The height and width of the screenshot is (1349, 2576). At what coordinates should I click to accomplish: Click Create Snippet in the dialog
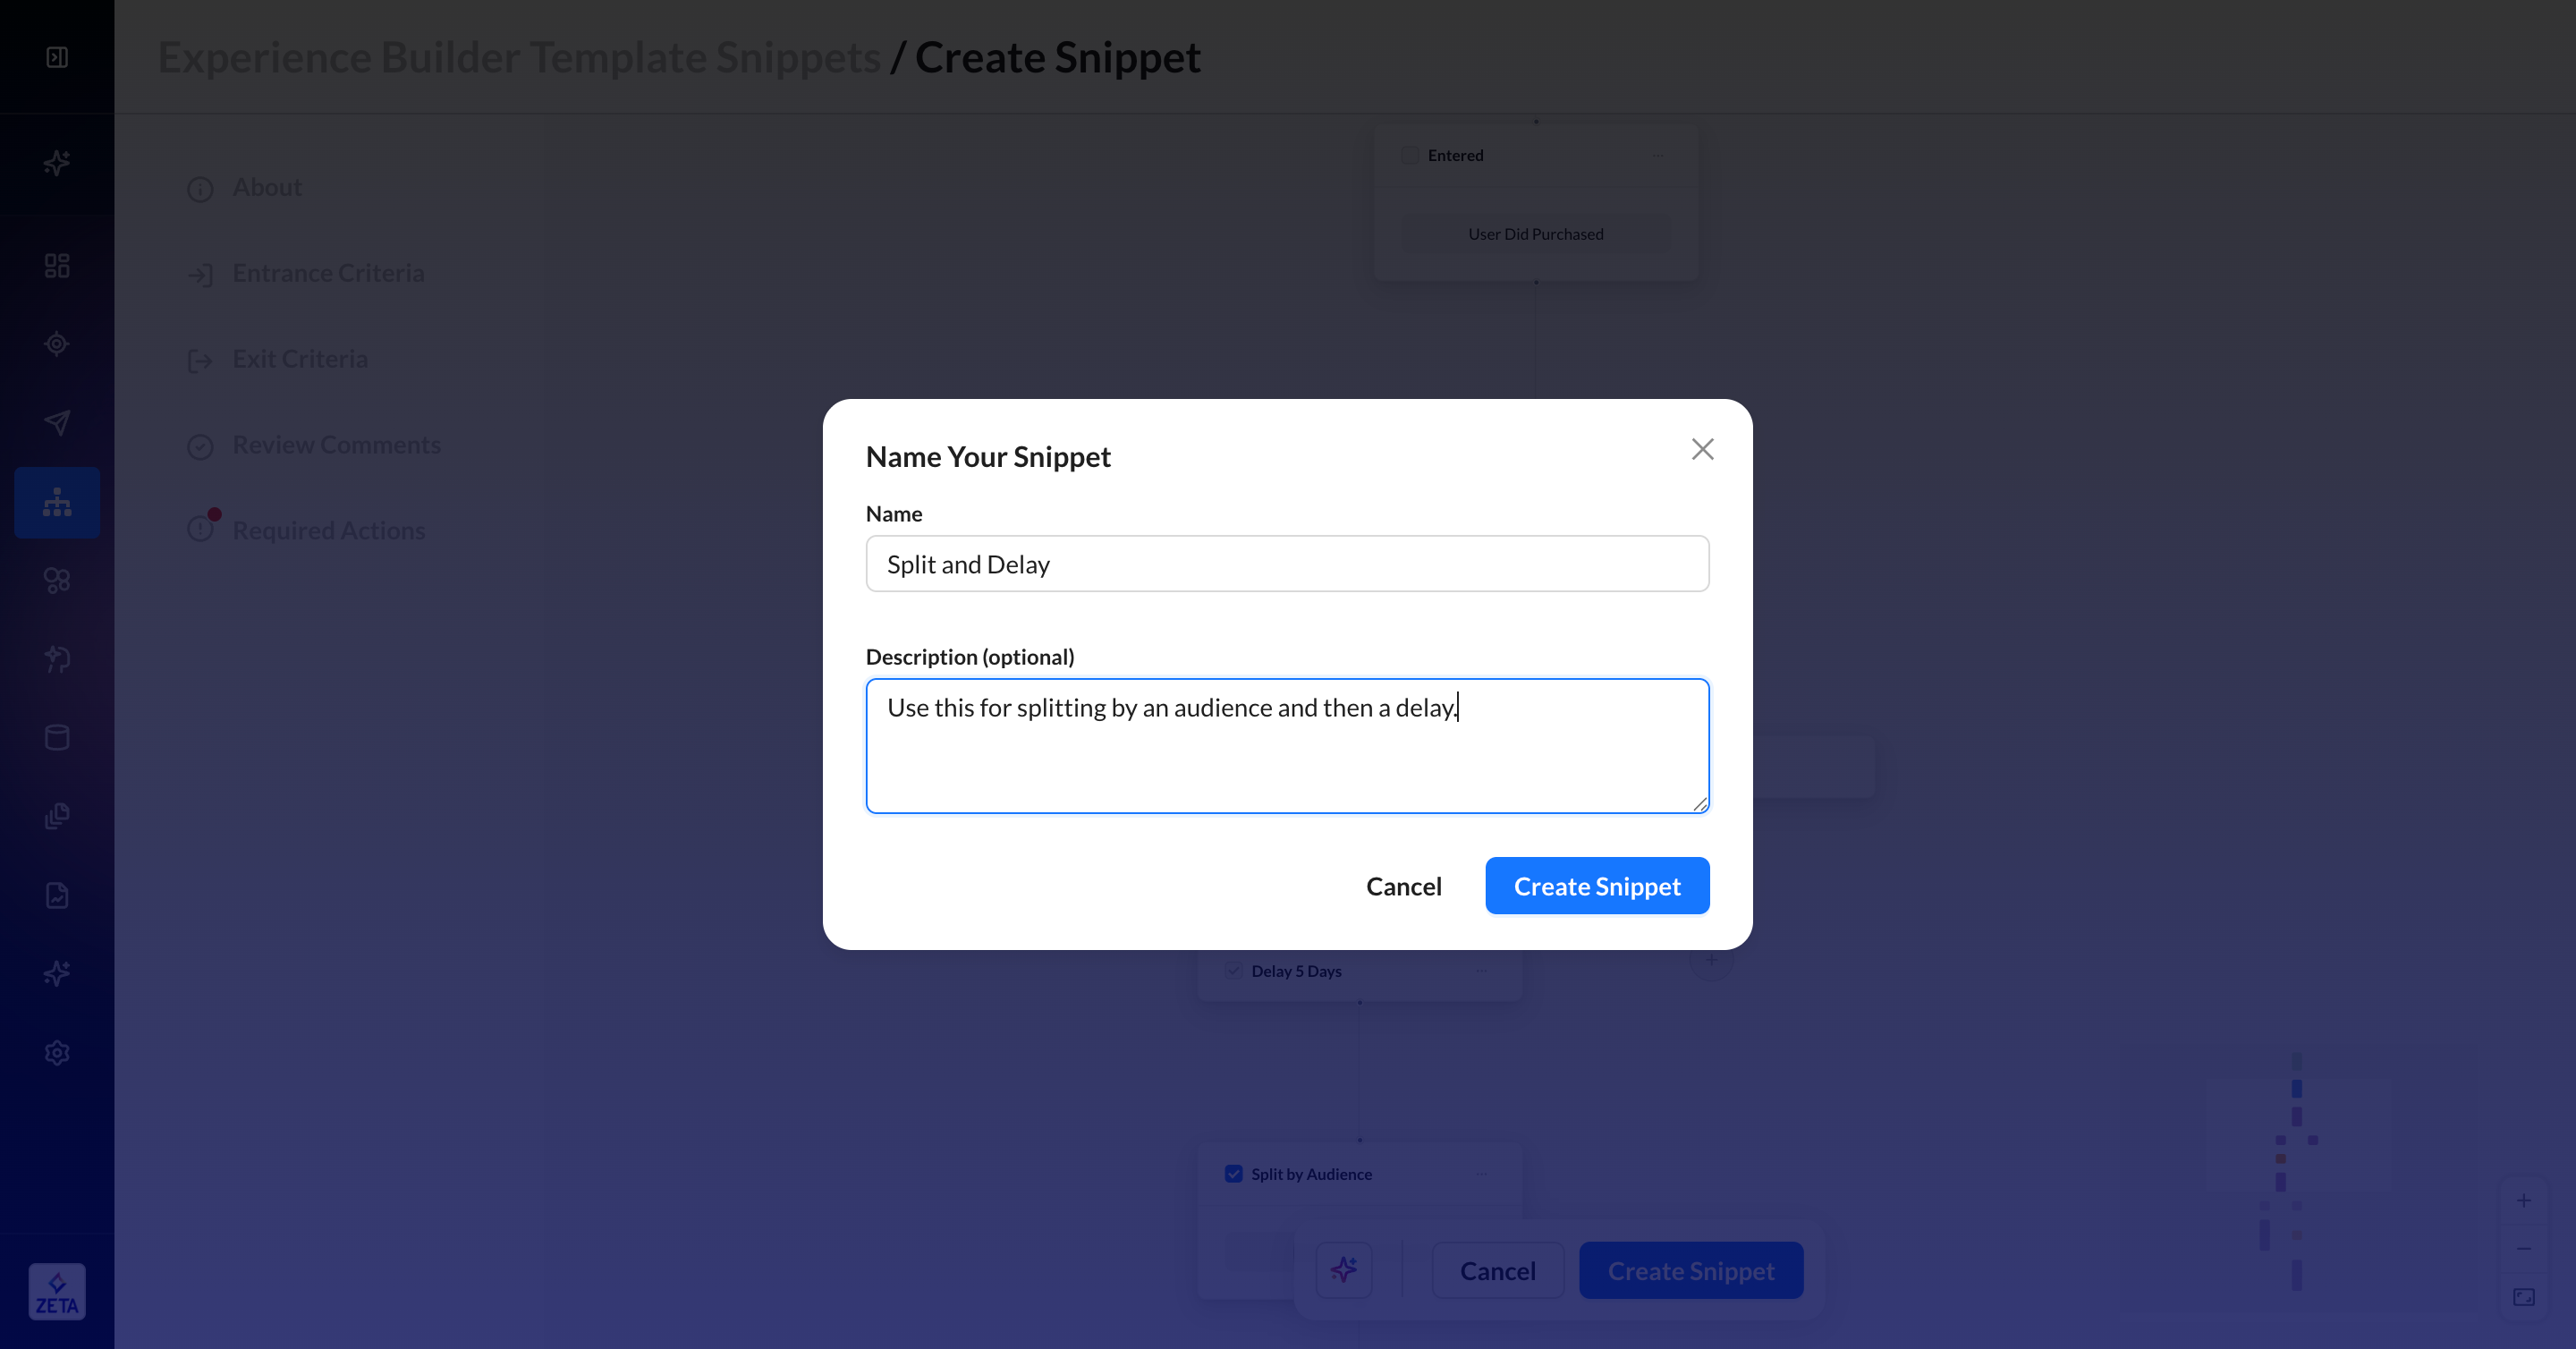tap(1597, 886)
